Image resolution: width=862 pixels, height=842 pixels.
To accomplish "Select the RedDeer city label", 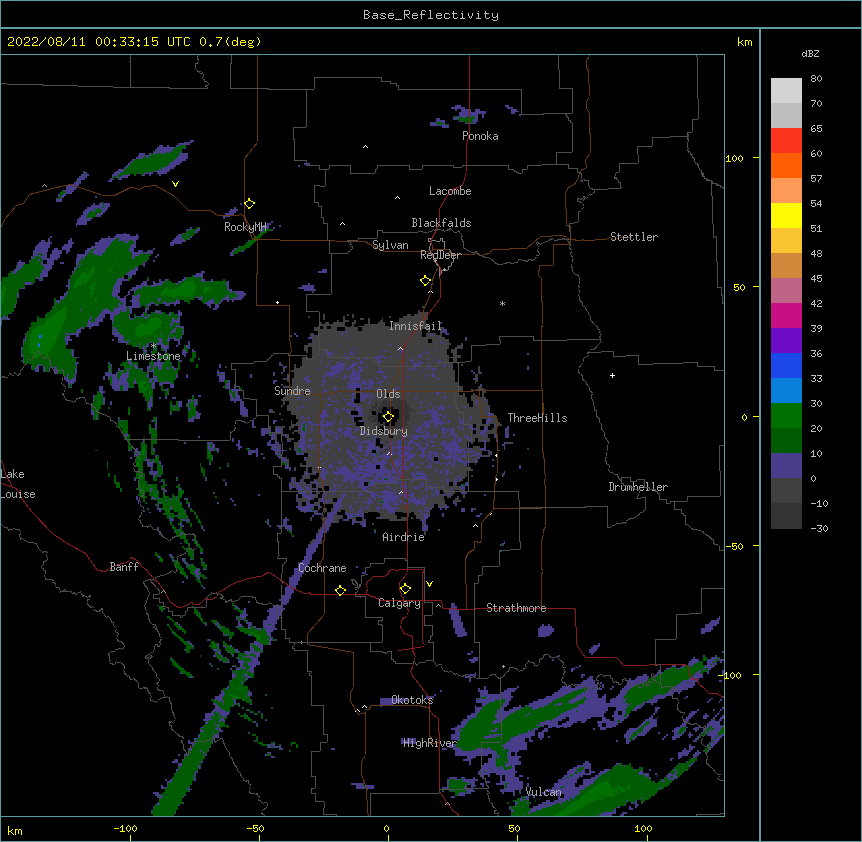I will pos(440,255).
